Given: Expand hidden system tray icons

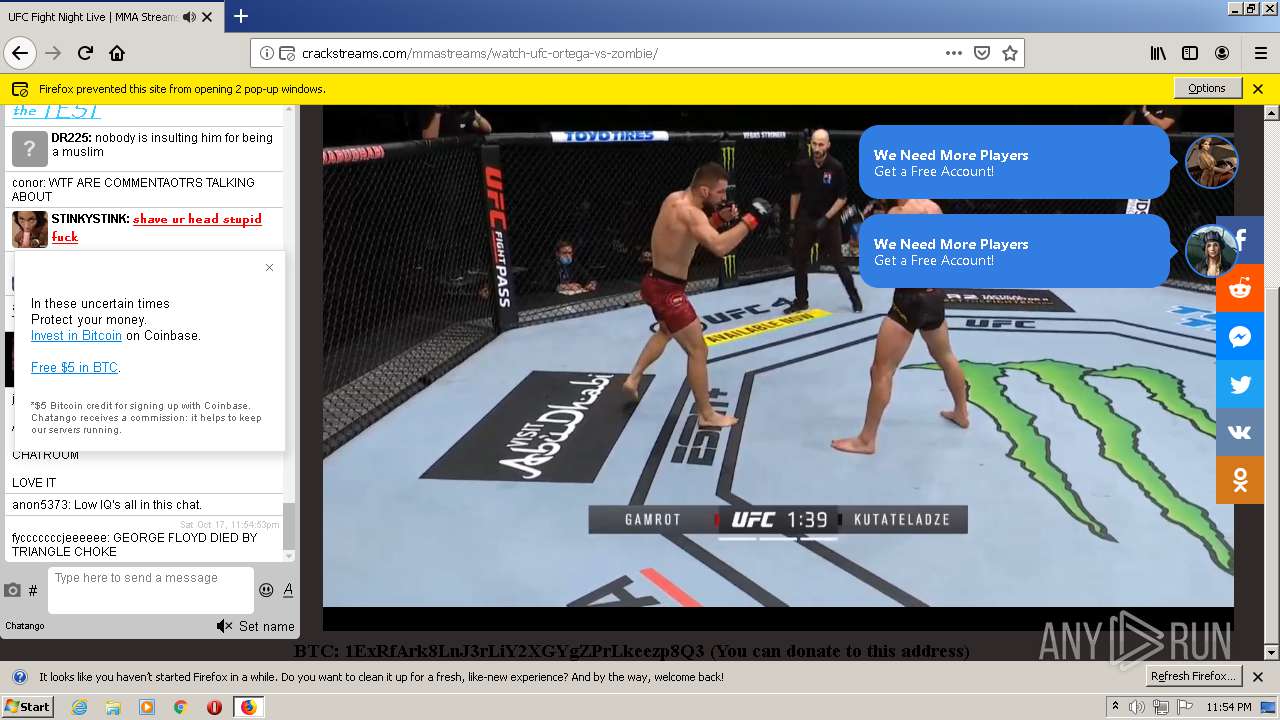Looking at the screenshot, I should tap(1116, 706).
